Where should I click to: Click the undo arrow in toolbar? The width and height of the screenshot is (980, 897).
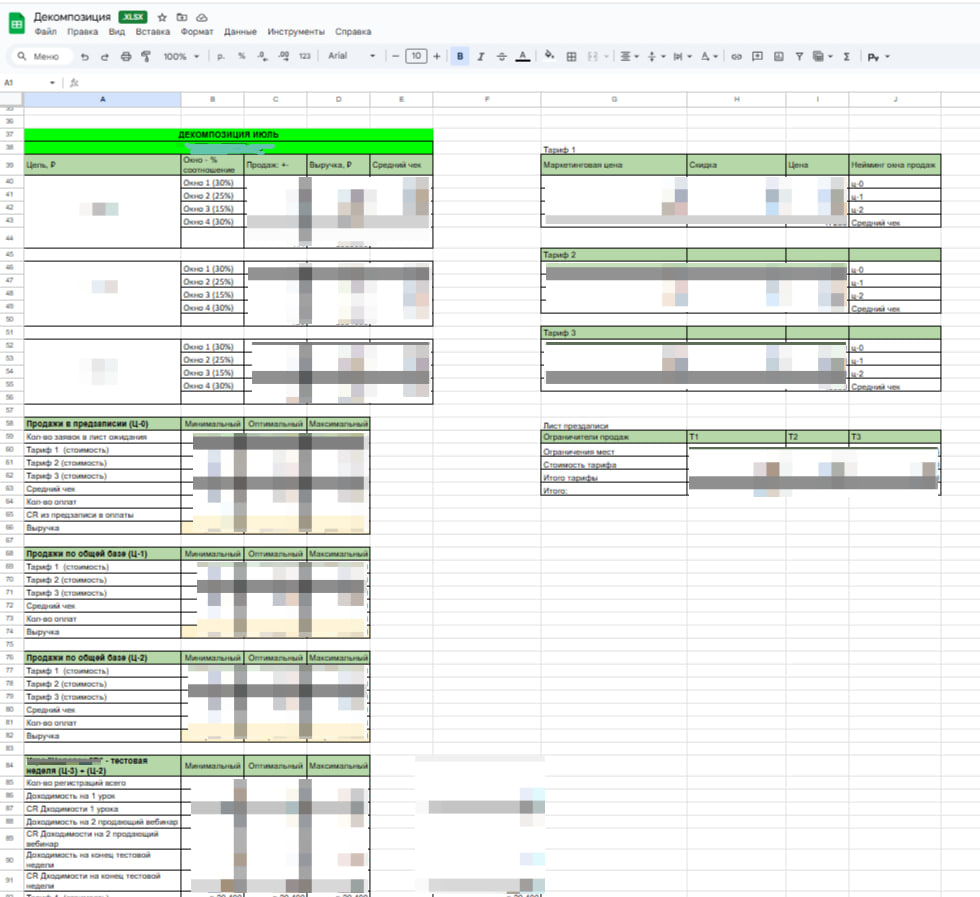point(85,57)
